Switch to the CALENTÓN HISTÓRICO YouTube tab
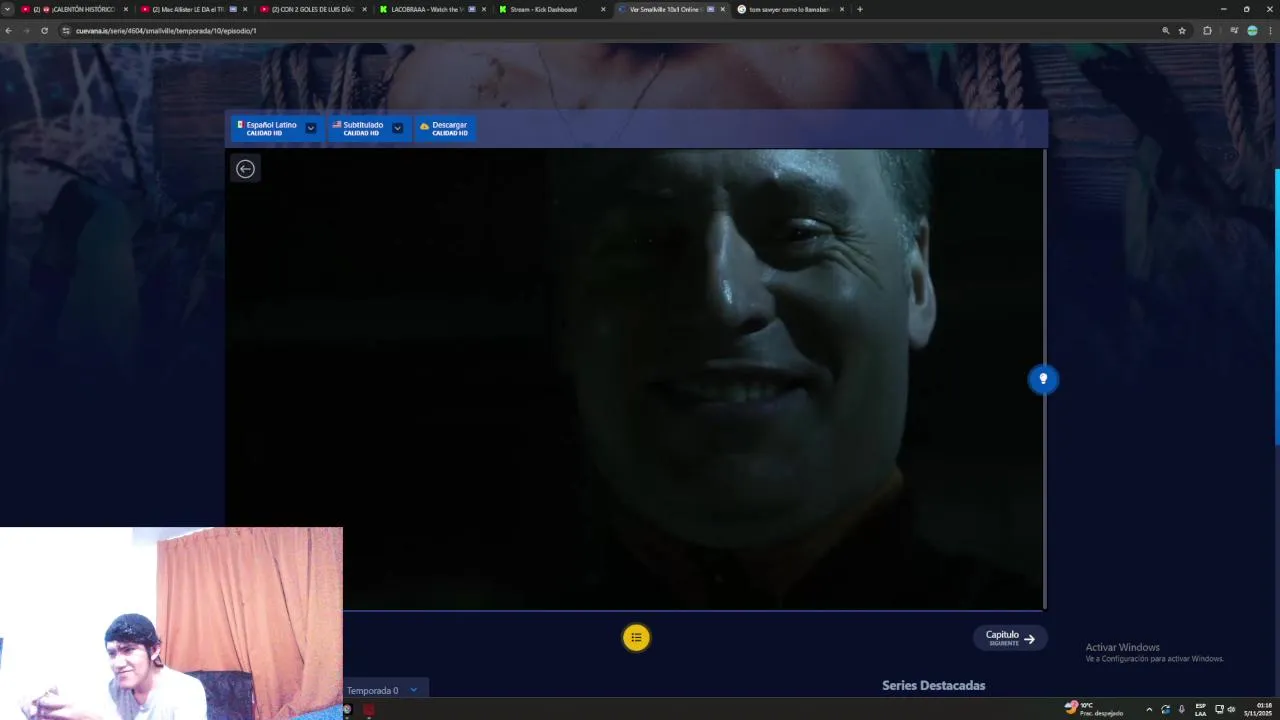Screen dimensions: 1280x720 click(x=73, y=9)
